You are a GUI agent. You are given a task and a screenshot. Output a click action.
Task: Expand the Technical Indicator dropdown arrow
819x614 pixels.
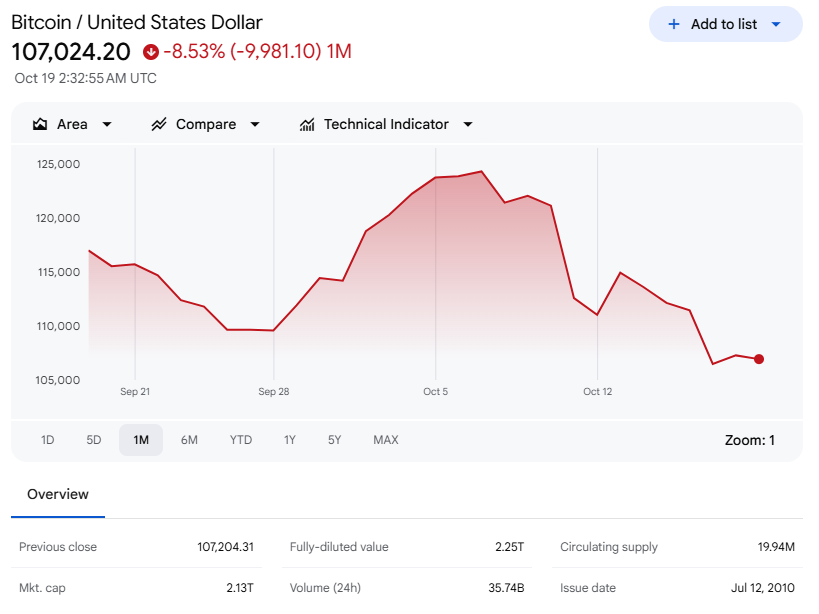pos(468,124)
